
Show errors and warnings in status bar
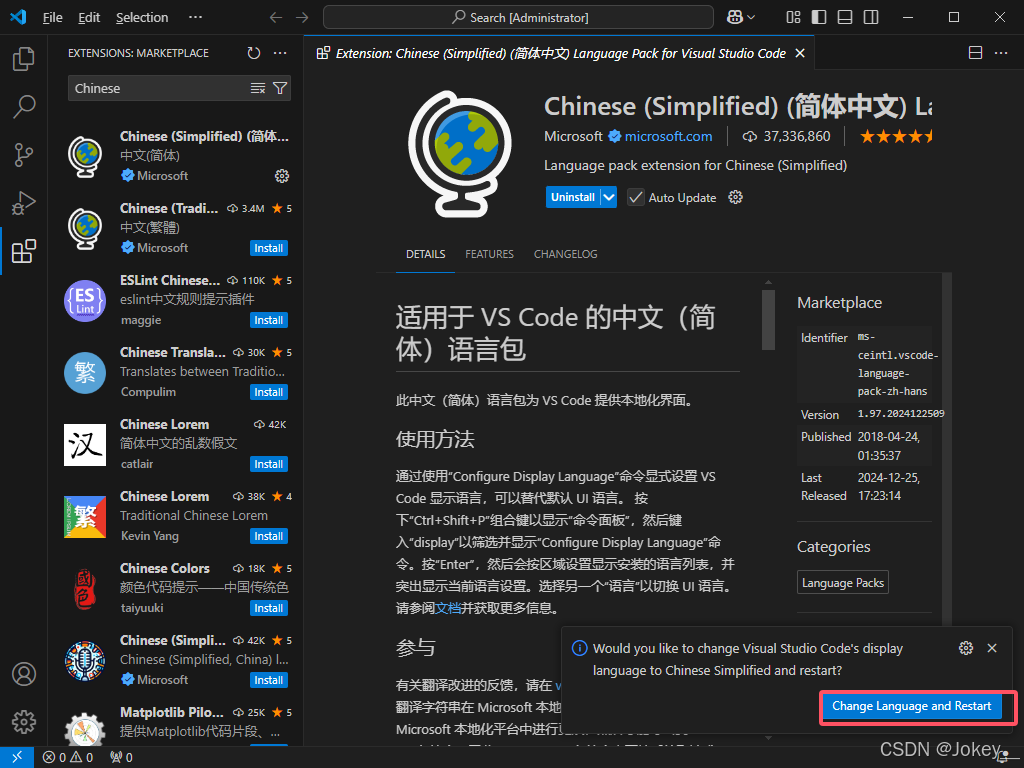(x=68, y=758)
